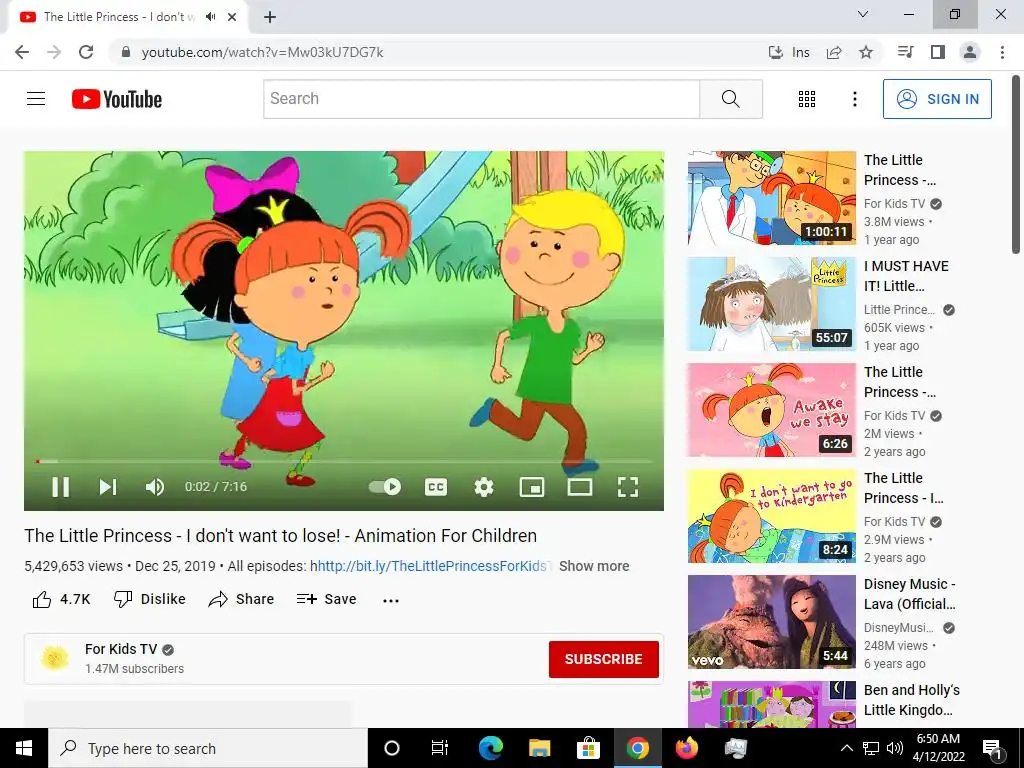
Task: Open Windows Start menu
Action: 24,748
